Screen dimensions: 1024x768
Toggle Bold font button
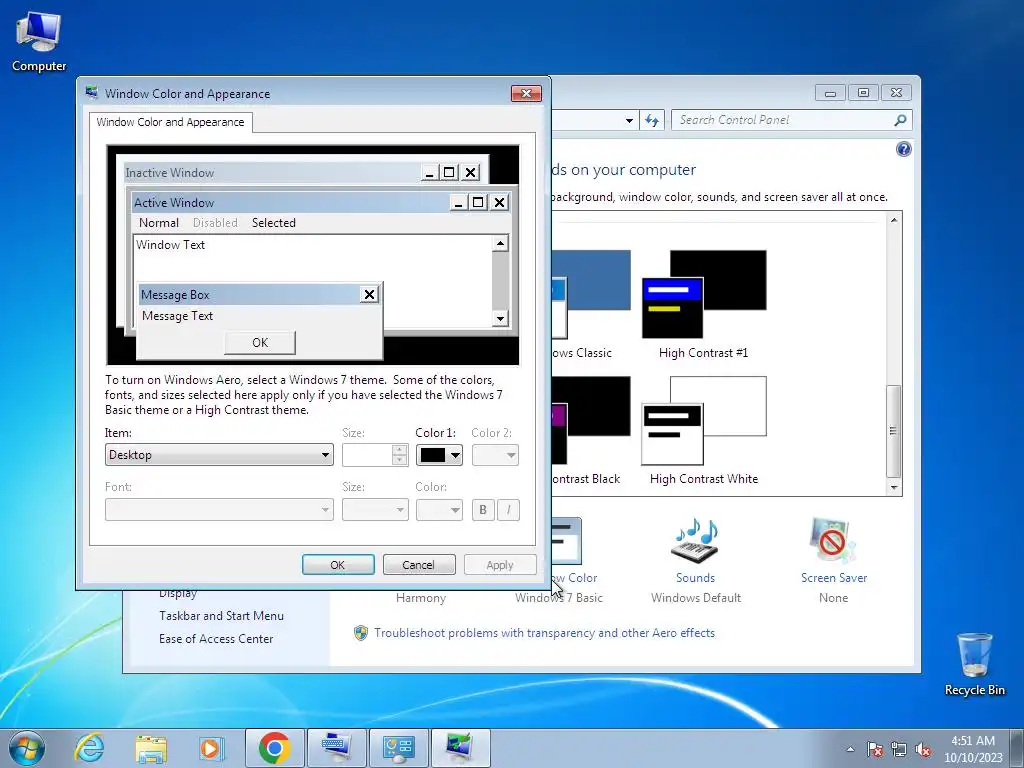click(483, 509)
